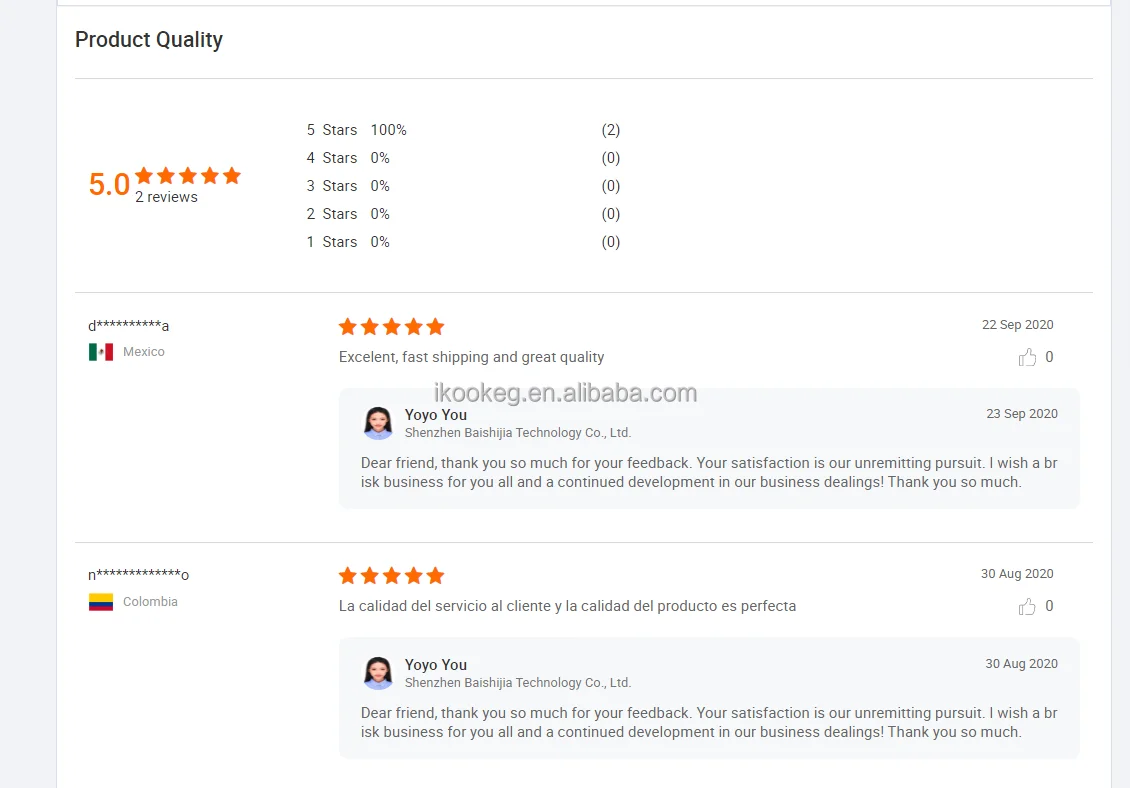Click the Mexico flag icon
1130x788 pixels.
click(101, 352)
